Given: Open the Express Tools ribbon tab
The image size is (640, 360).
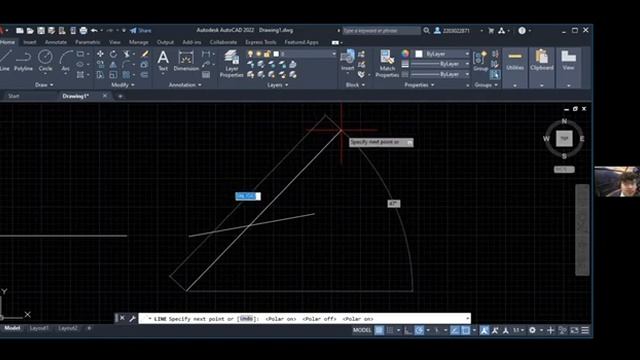Looking at the screenshot, I should coord(260,42).
